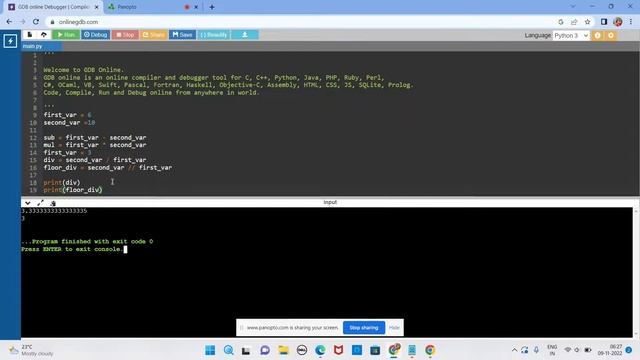Screen dimensions: 640x360
Task: Toggle the browser side panel icon
Action: click(x=604, y=22)
